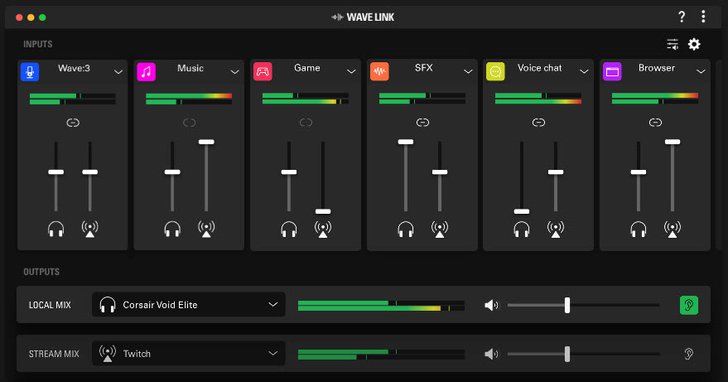Open Twitch stream output dropdown

[x=188, y=354]
